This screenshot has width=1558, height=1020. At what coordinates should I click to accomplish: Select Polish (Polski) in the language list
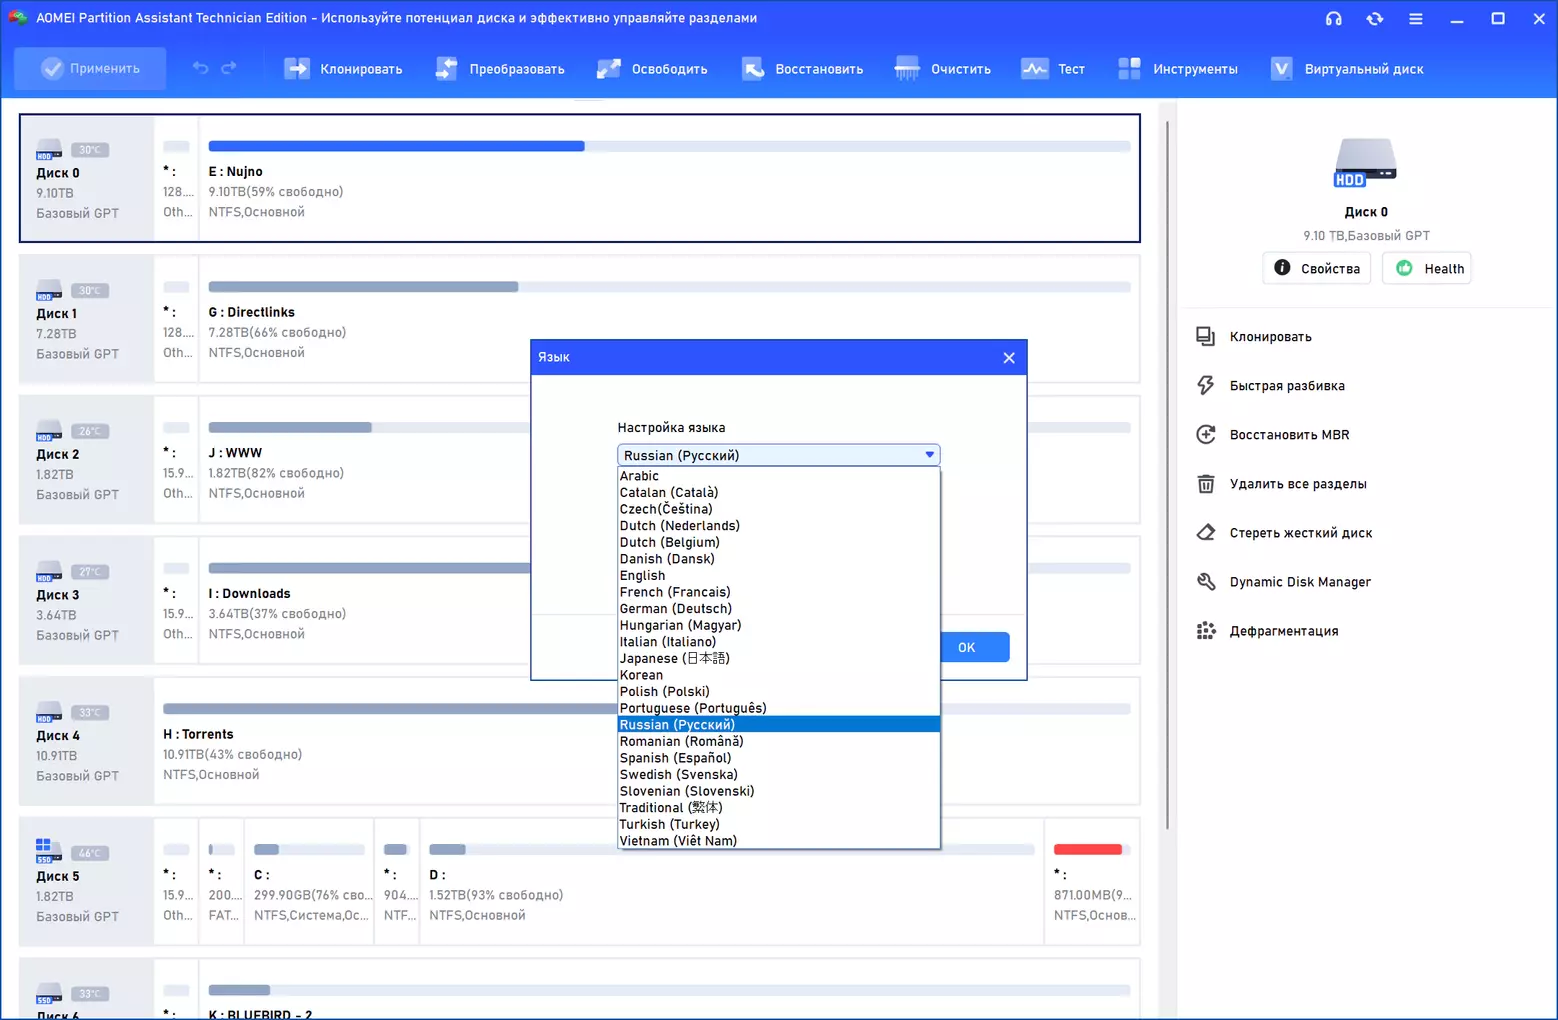click(x=779, y=691)
